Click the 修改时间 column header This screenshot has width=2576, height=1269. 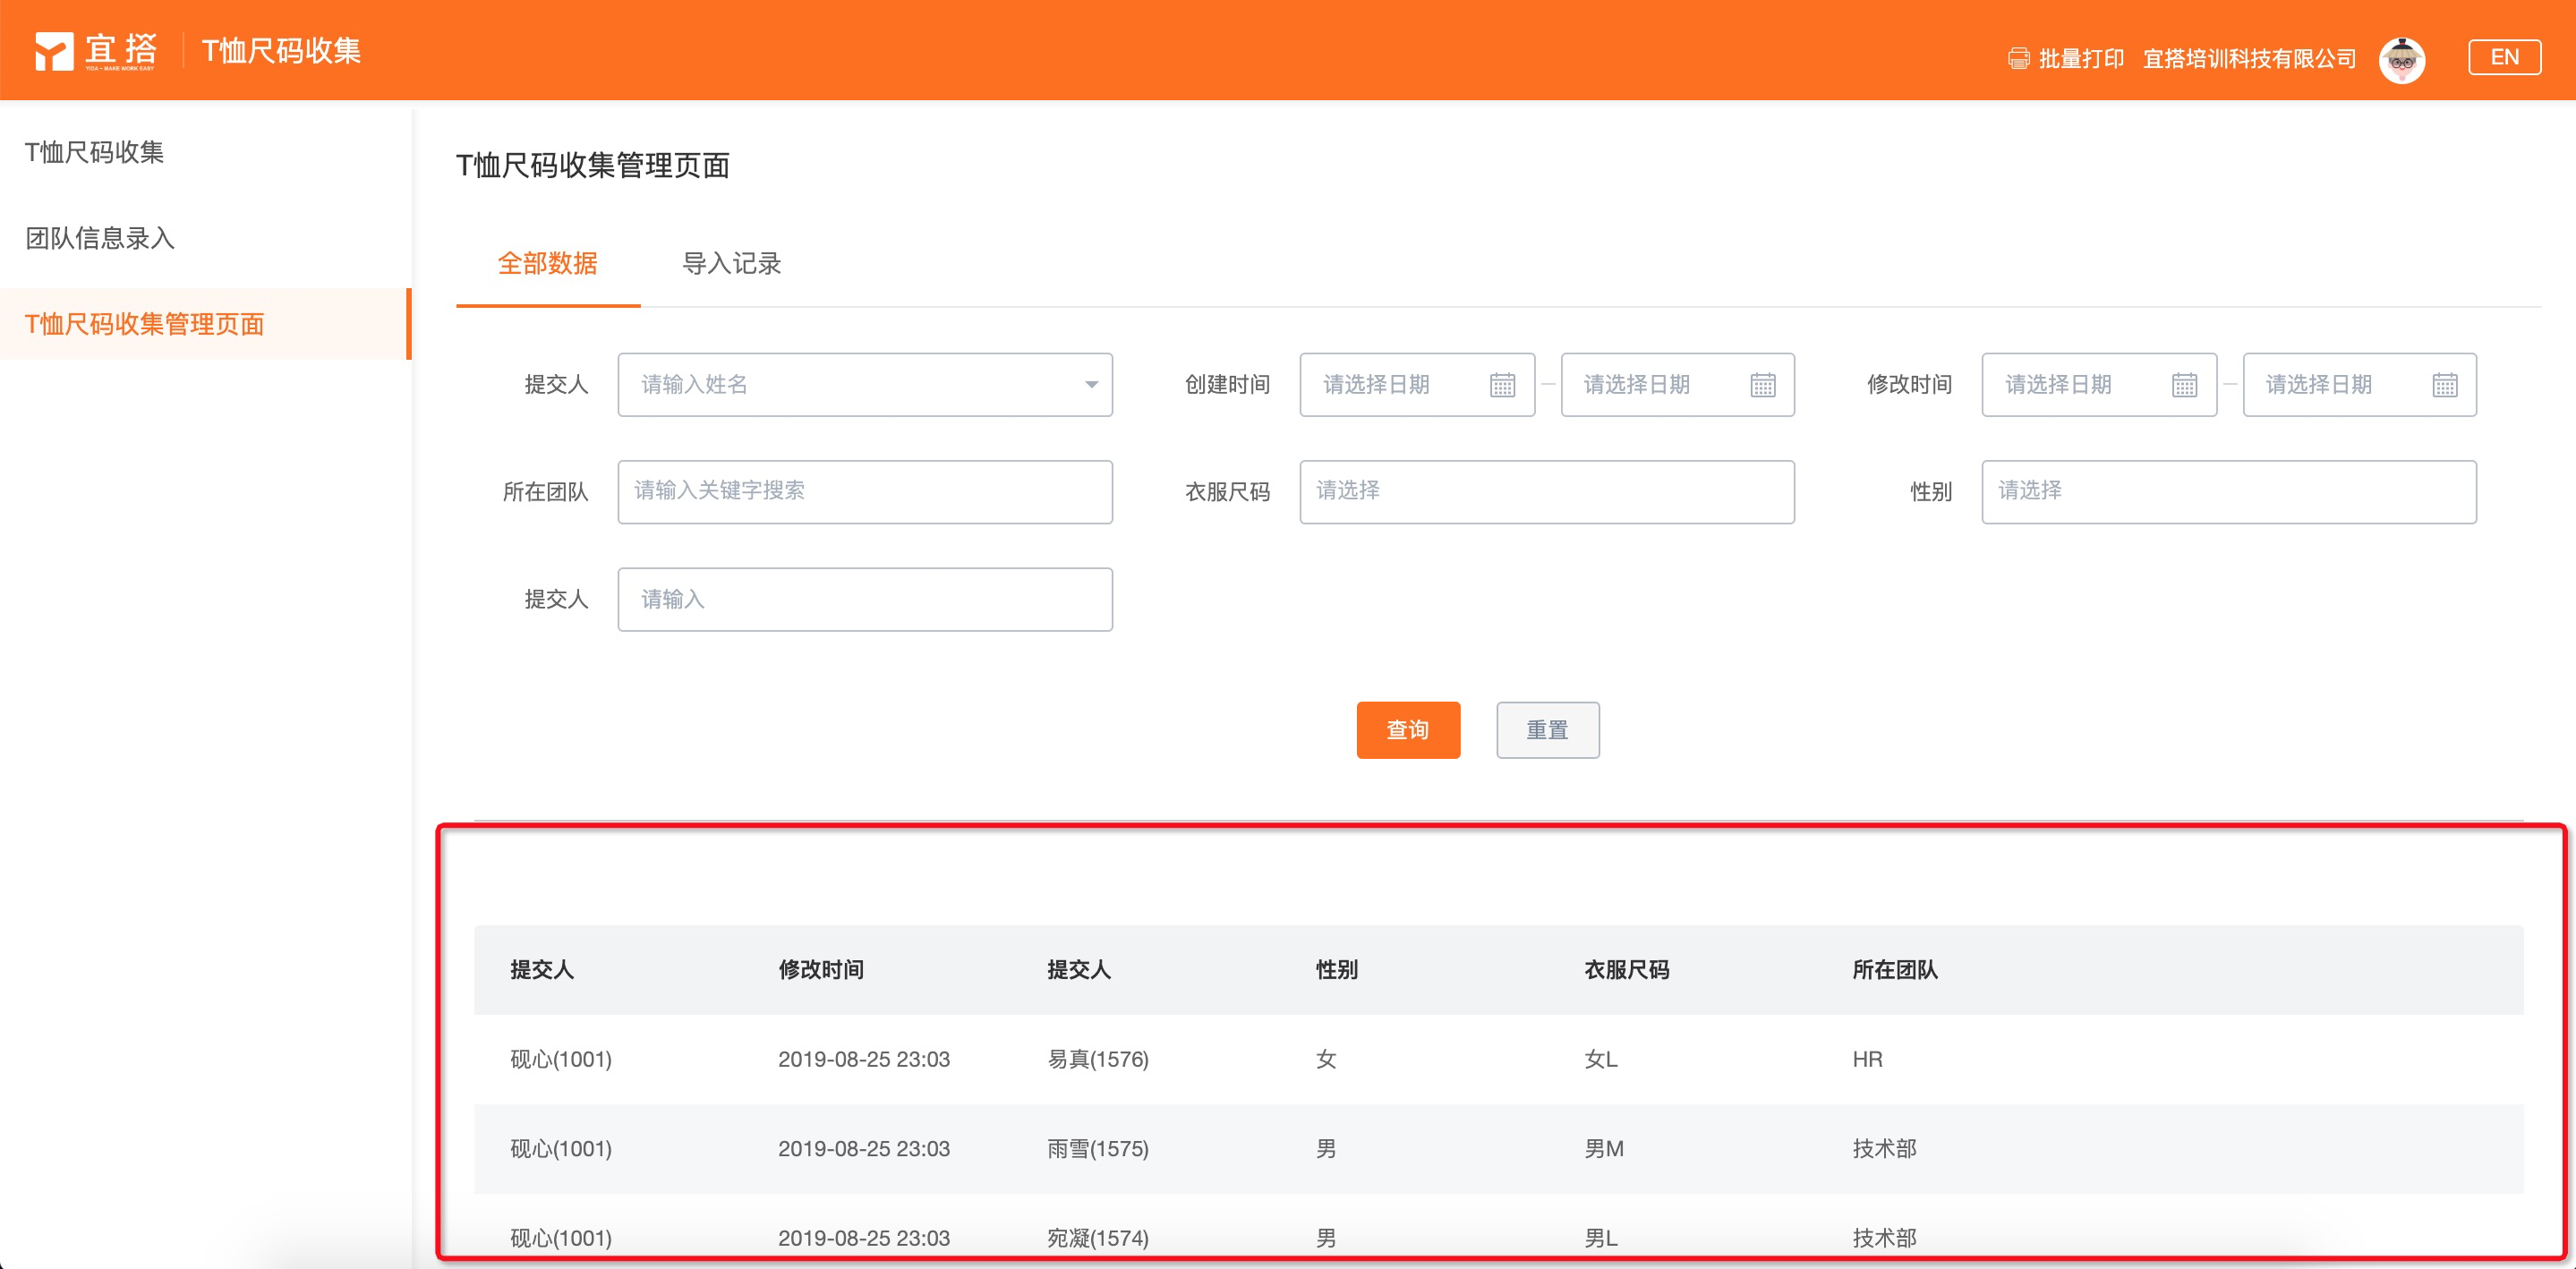pyautogui.click(x=821, y=969)
